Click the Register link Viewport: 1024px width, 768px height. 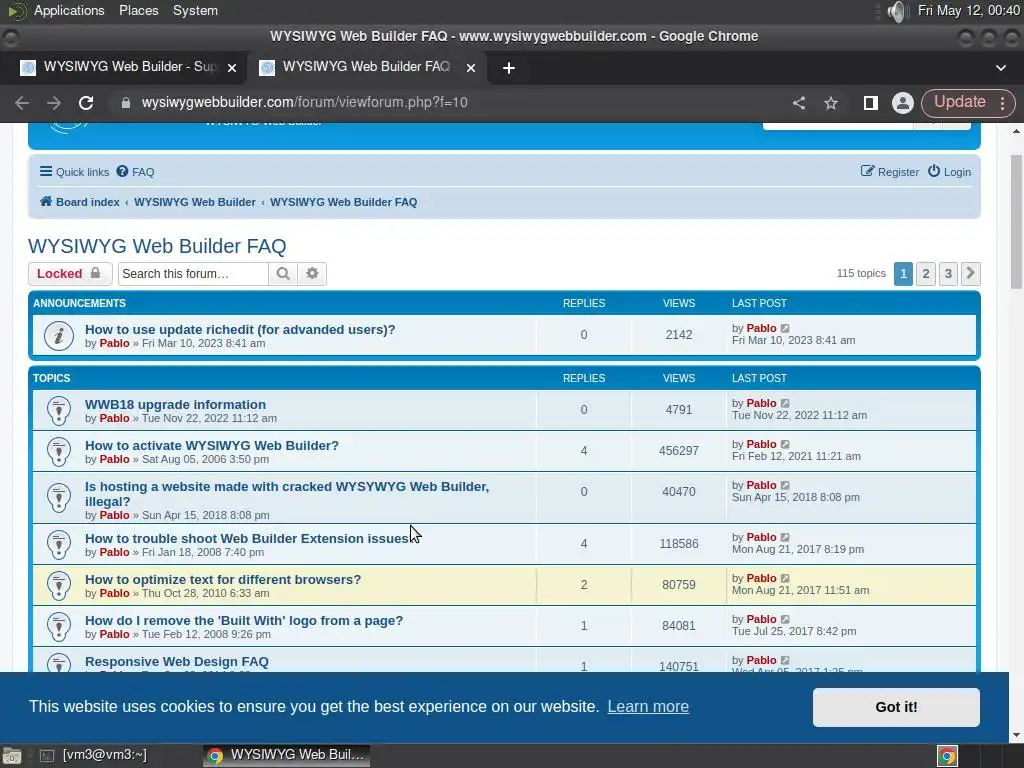point(889,172)
